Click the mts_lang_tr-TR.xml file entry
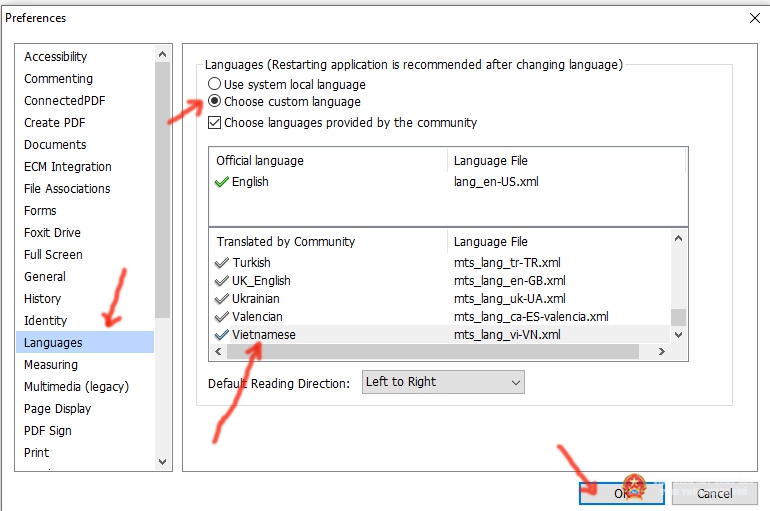The height and width of the screenshot is (511, 770). (507, 263)
